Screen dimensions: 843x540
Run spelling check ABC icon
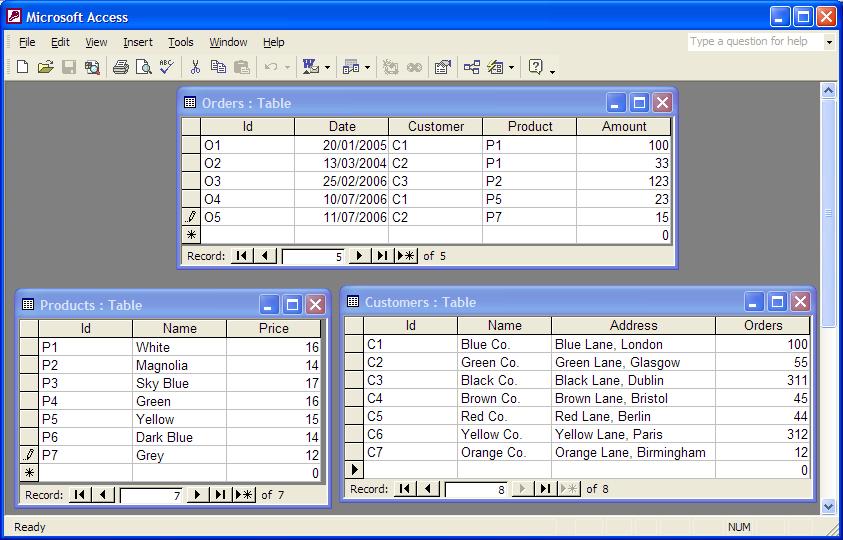167,67
